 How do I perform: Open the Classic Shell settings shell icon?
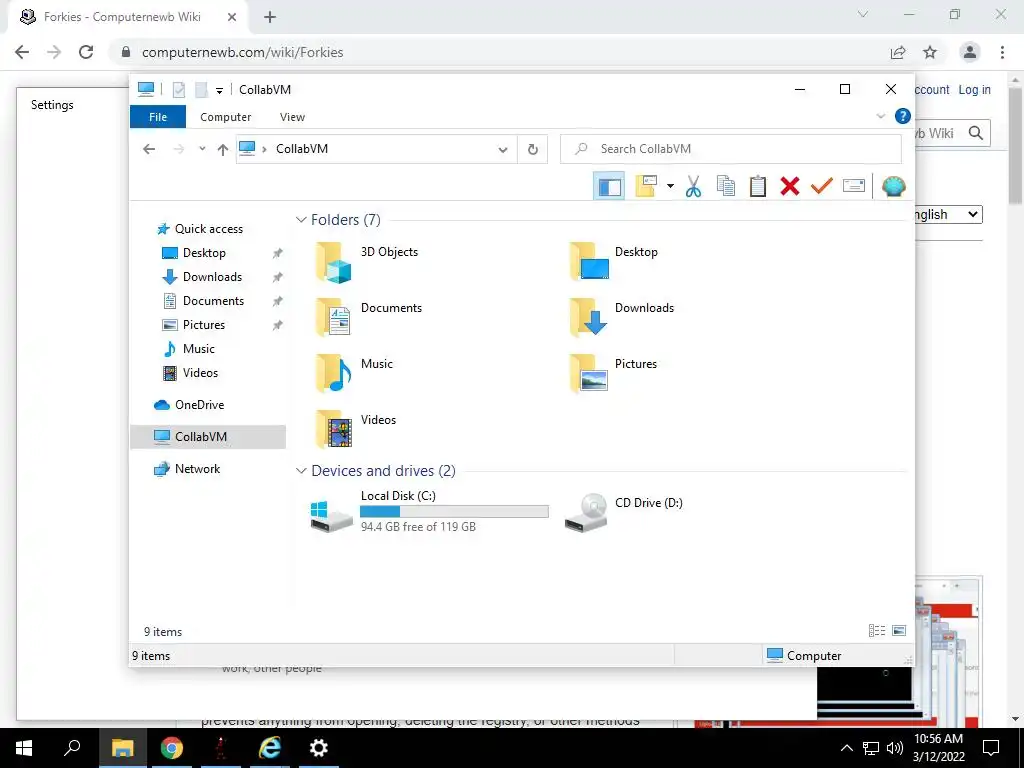click(x=893, y=186)
